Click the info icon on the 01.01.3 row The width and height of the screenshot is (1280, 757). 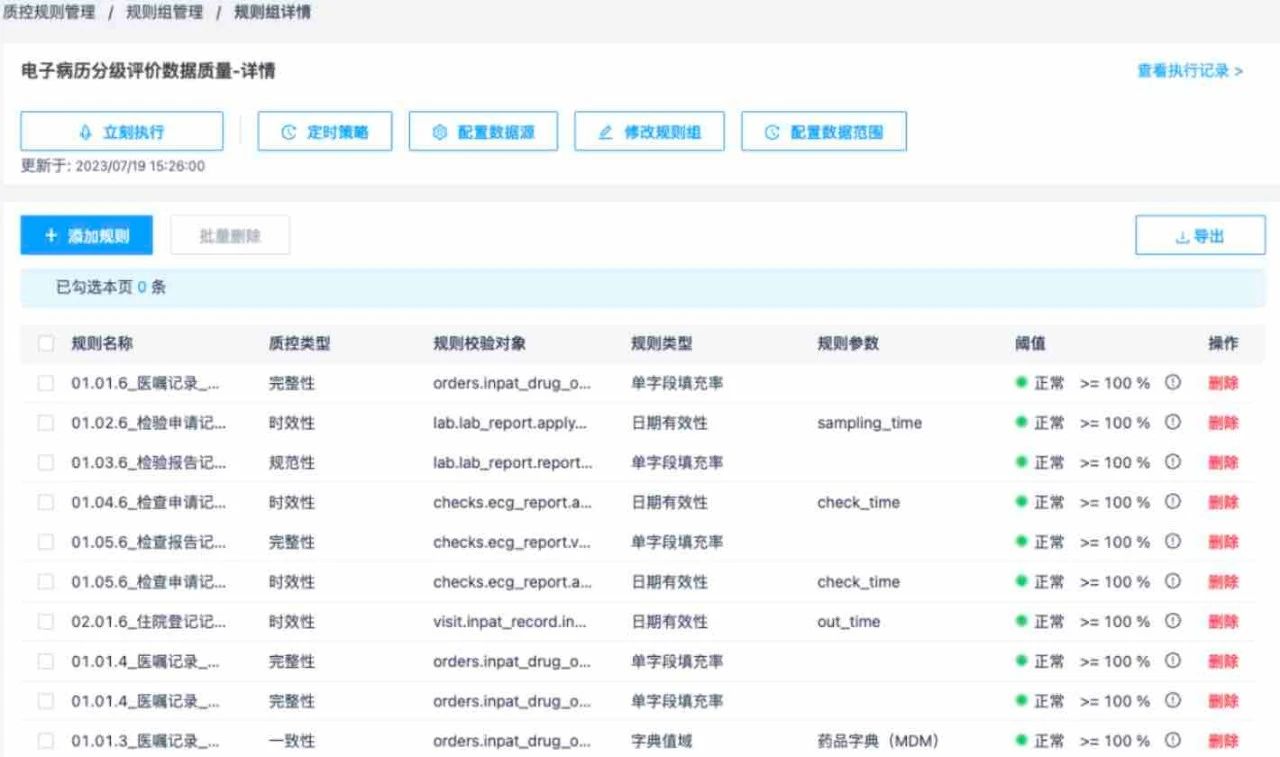[x=1172, y=741]
